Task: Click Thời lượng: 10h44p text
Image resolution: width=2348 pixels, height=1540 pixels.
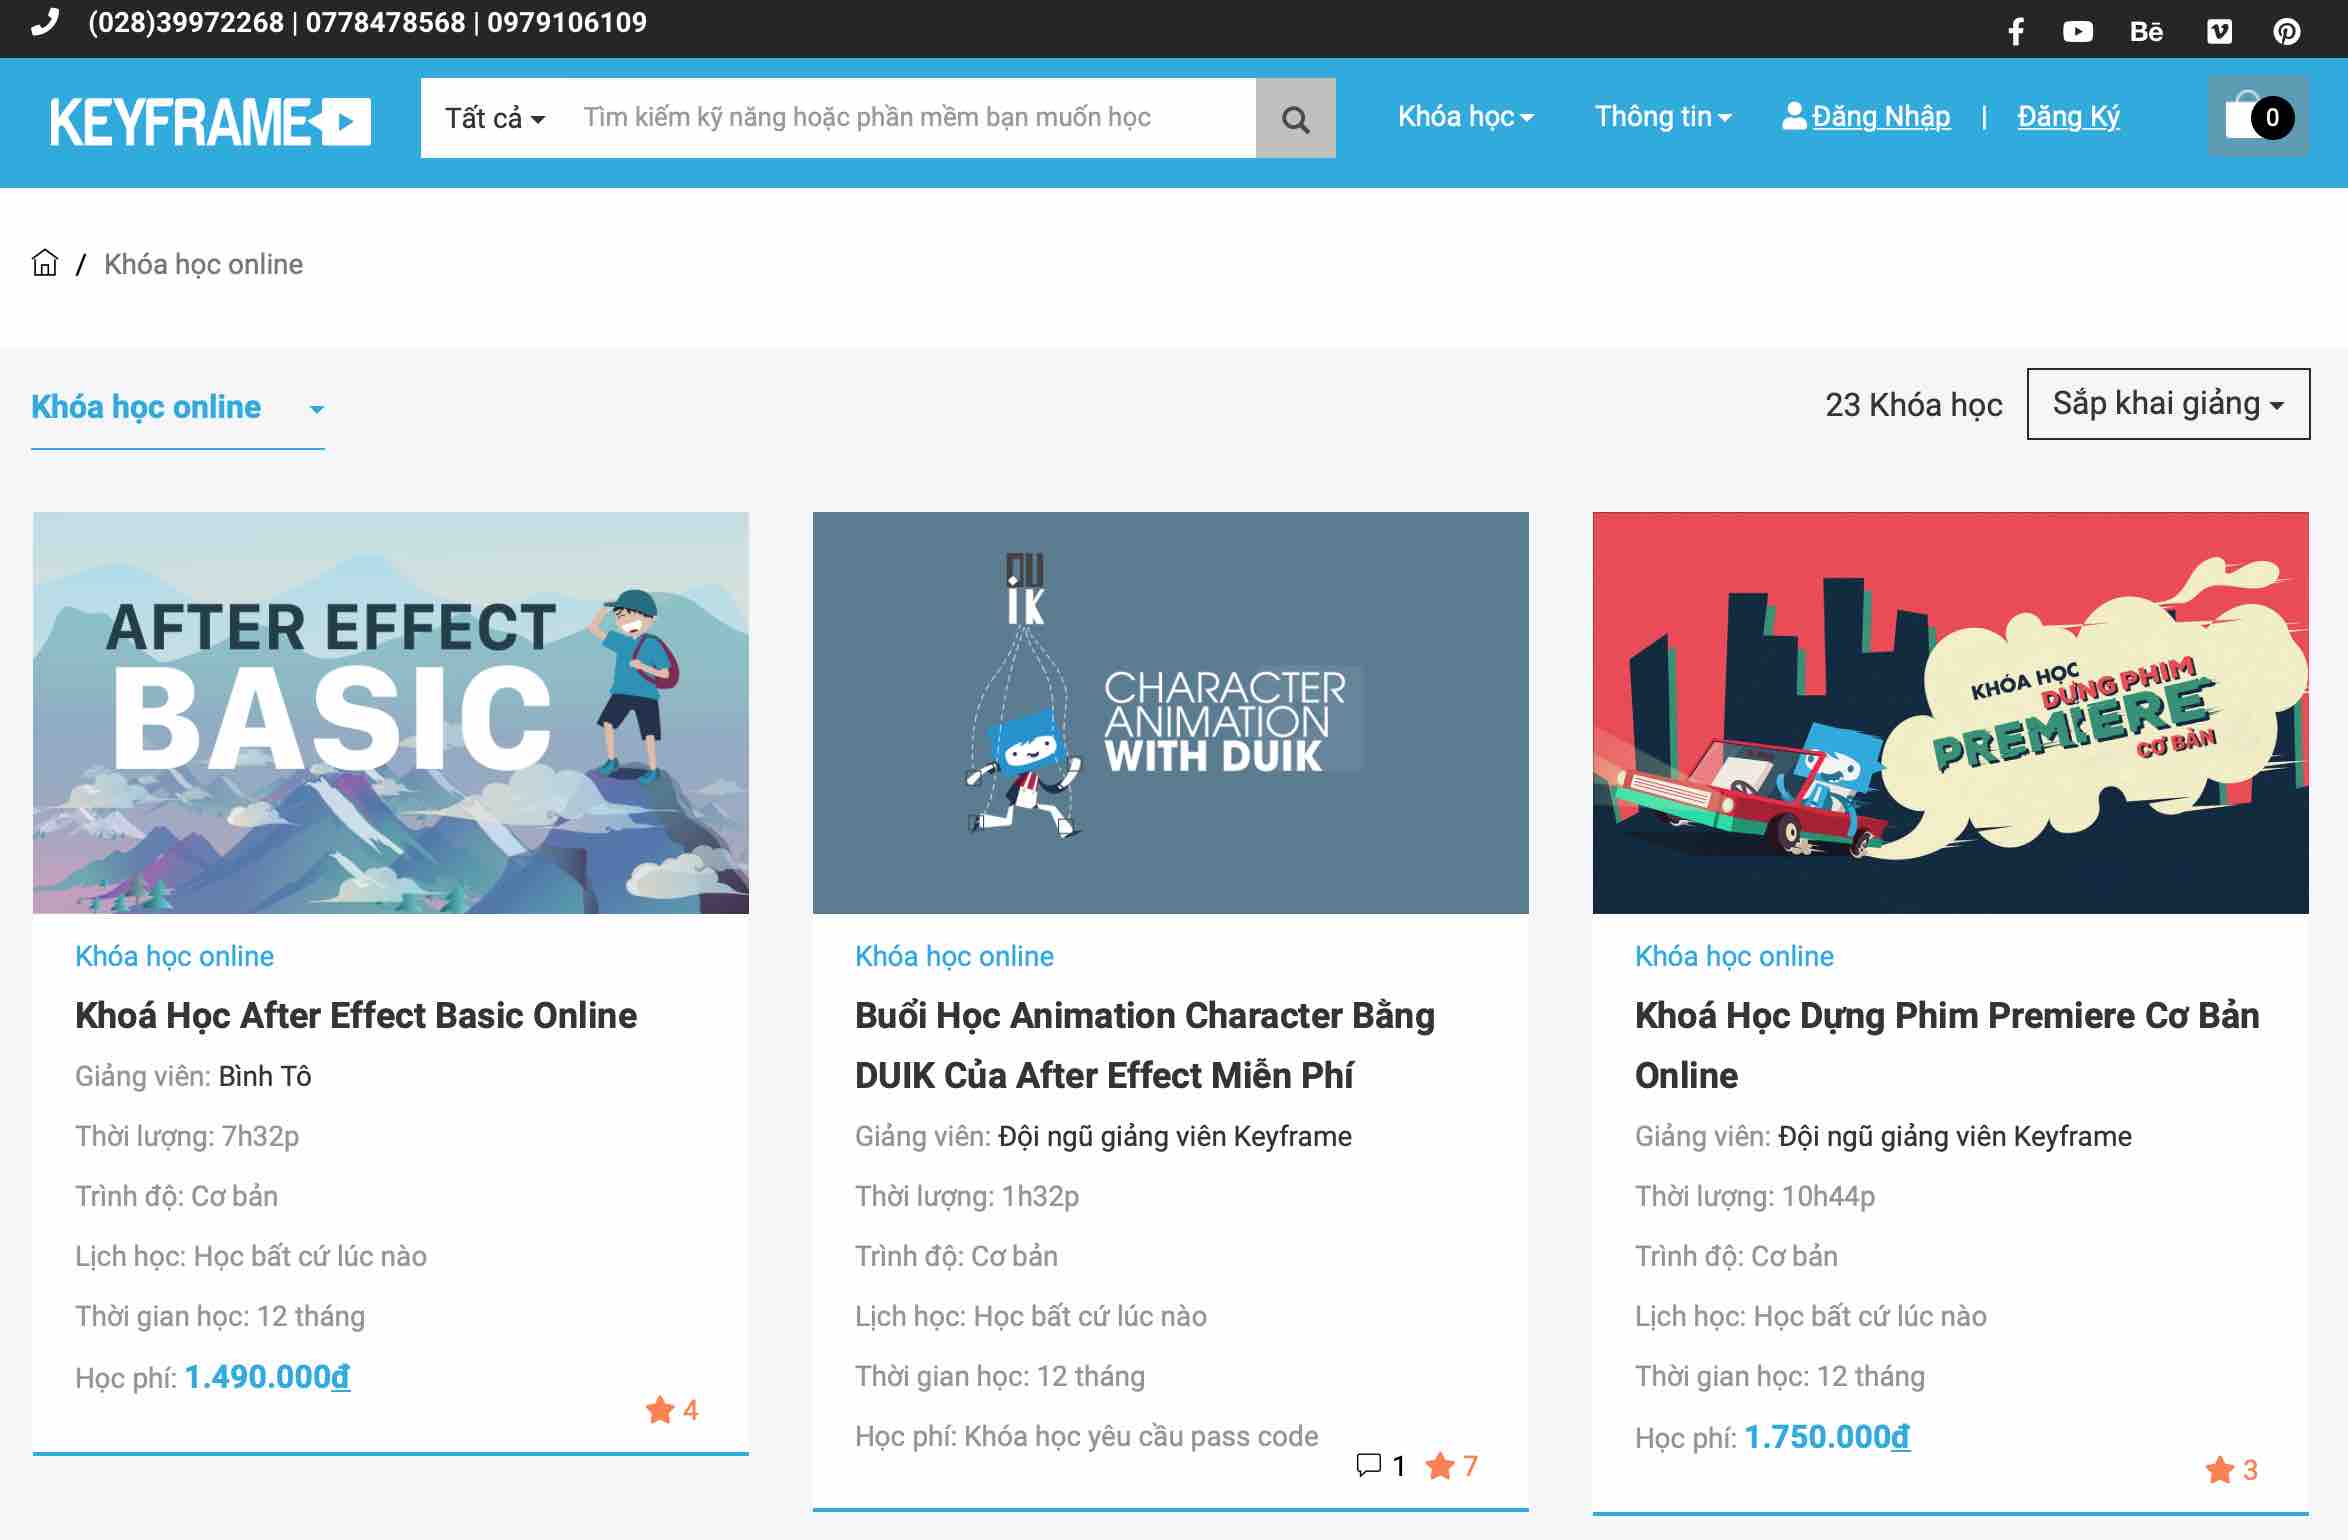Action: [1755, 1196]
